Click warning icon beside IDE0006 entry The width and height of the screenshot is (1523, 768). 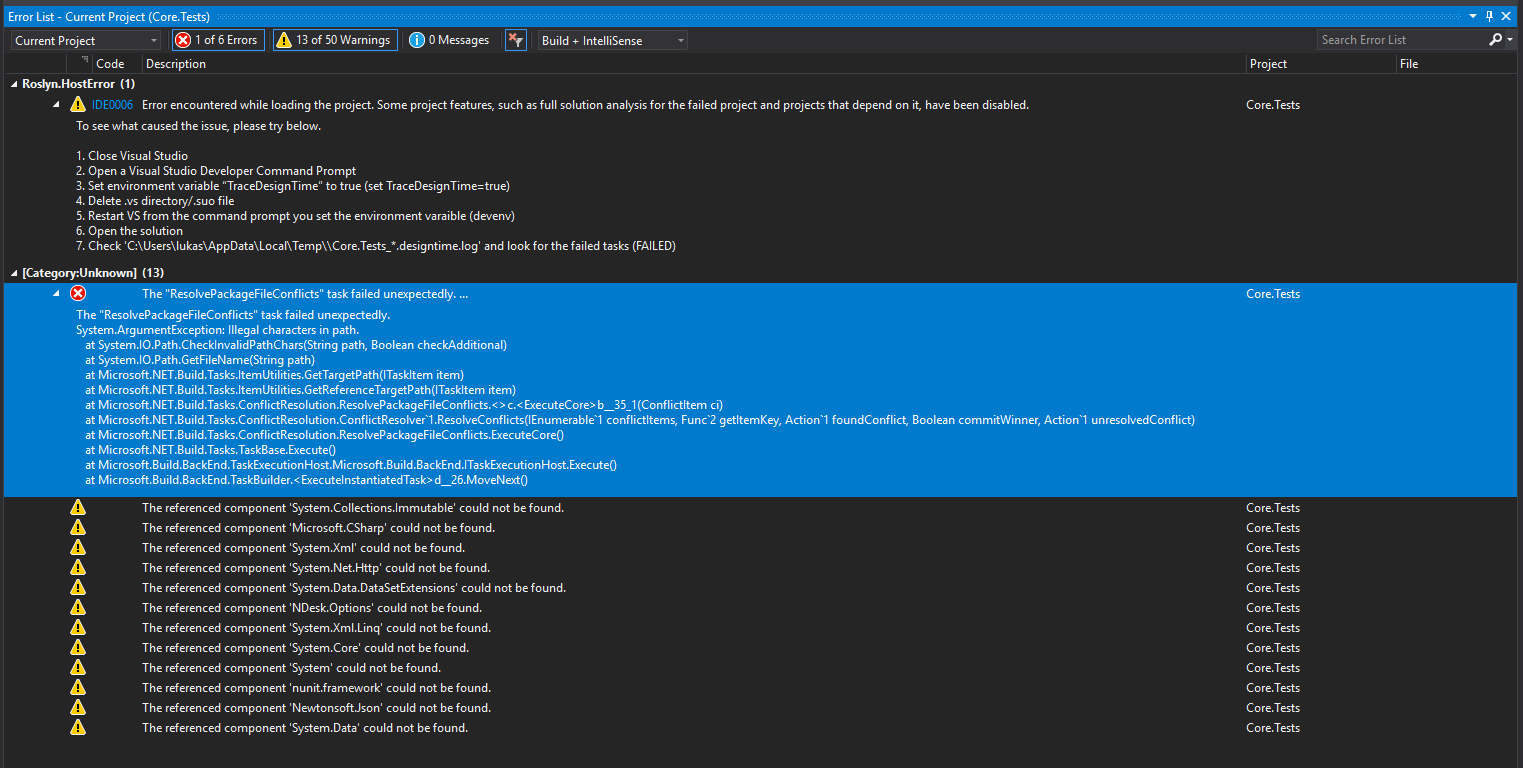point(78,105)
